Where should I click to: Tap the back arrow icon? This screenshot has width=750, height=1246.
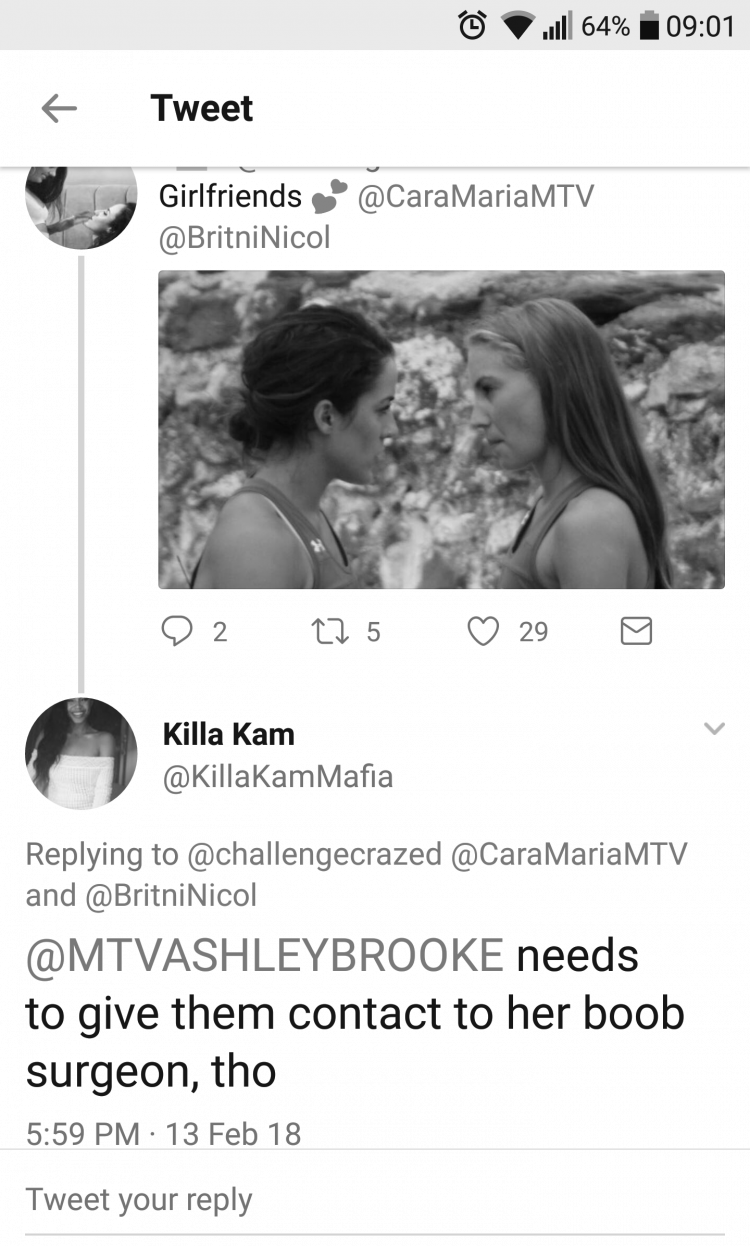(x=59, y=108)
